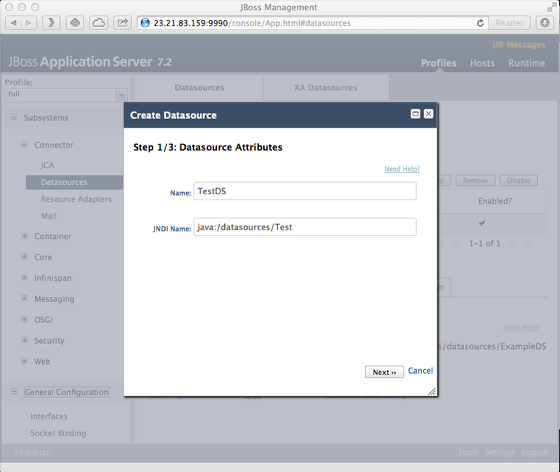This screenshot has height=472, width=560.
Task: Switch to the XA Datasources tab
Action: click(x=326, y=88)
